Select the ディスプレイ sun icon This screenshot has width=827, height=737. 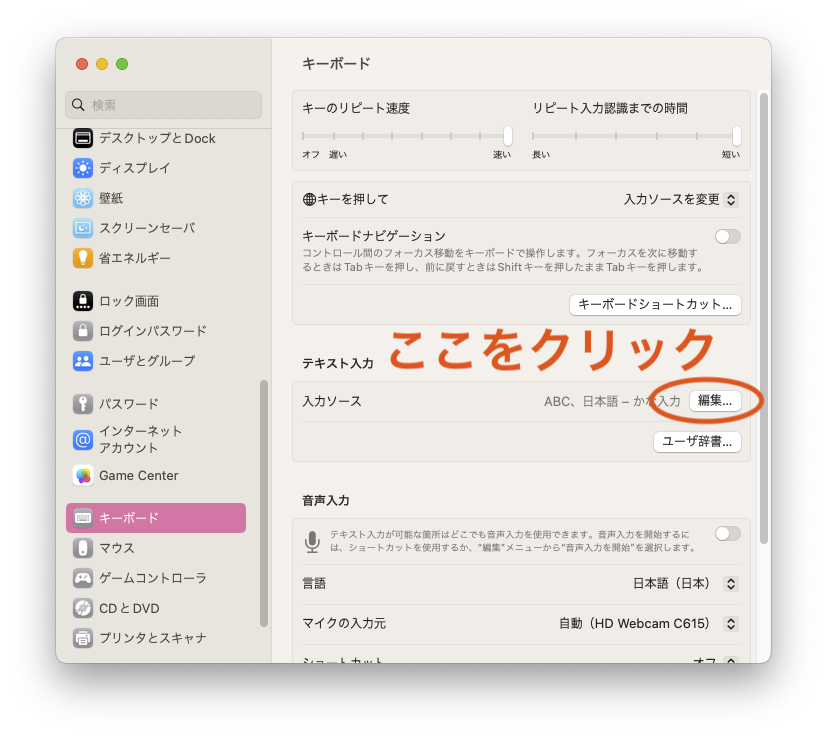(x=83, y=168)
